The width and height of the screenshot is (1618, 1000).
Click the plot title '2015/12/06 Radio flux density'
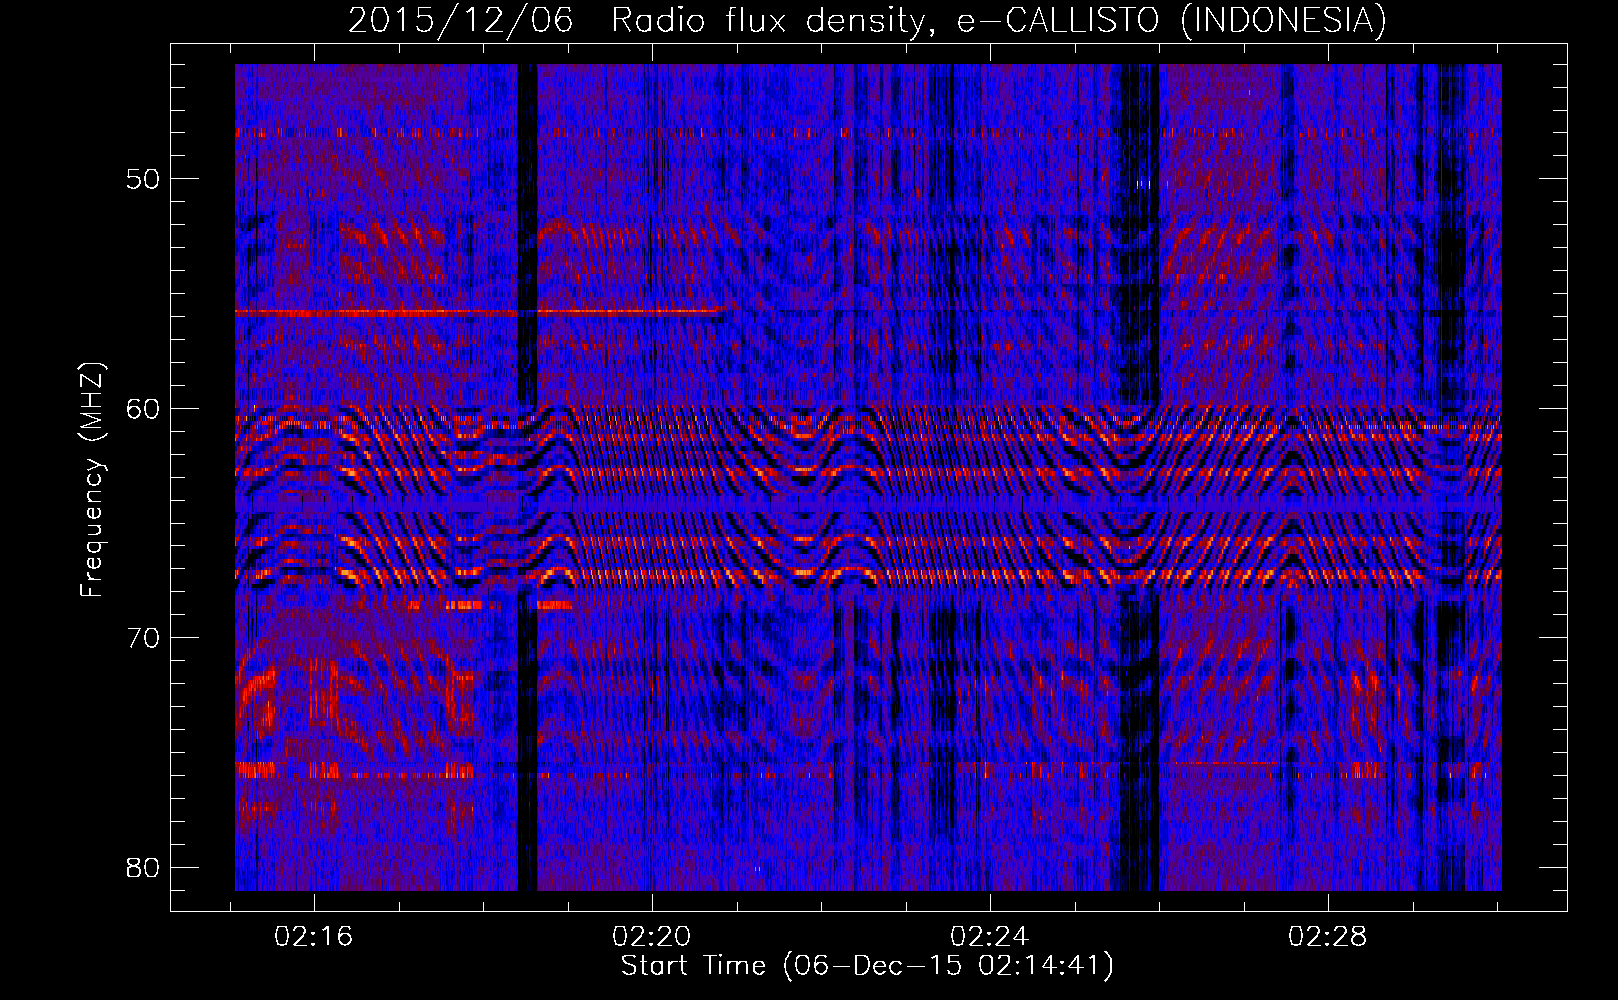[868, 21]
